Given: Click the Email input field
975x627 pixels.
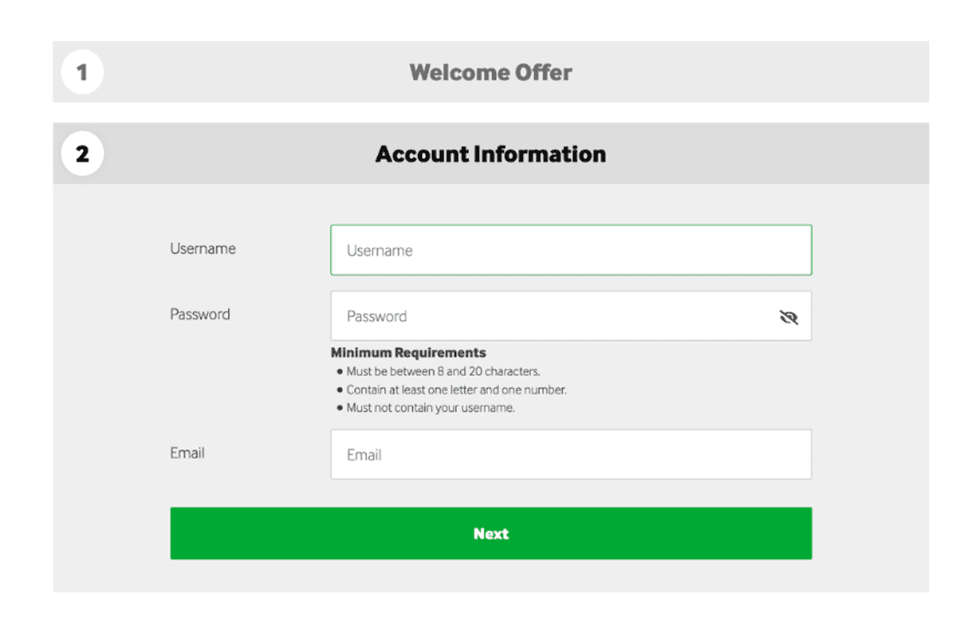Looking at the screenshot, I should pos(570,454).
